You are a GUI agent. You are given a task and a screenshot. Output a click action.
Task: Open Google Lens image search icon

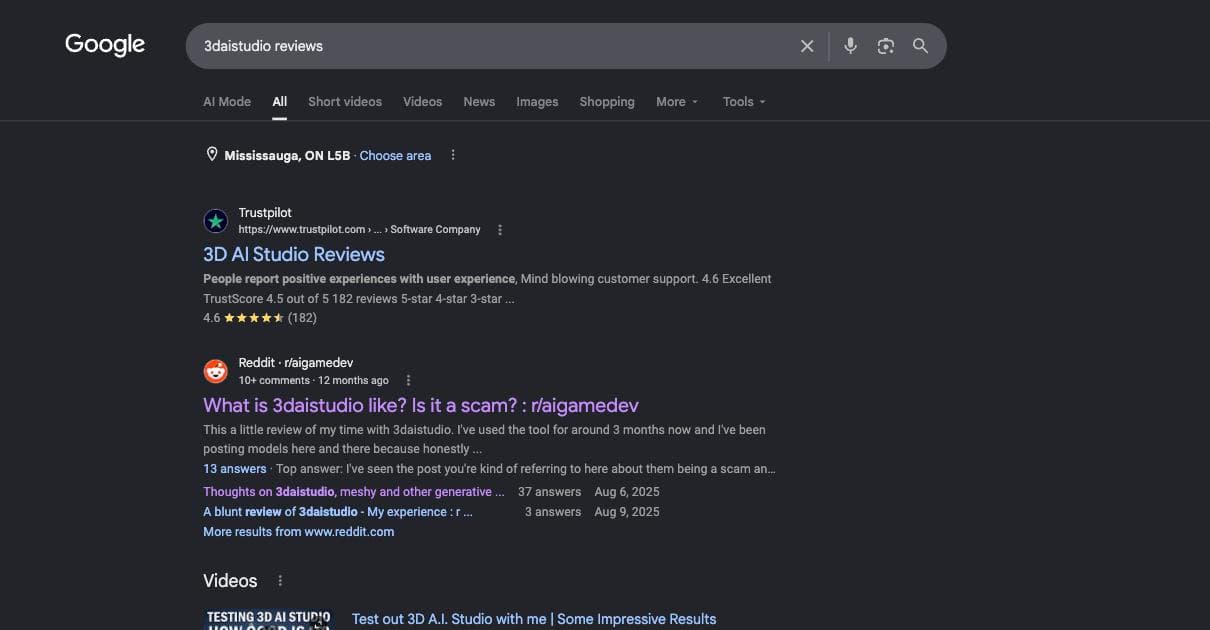(x=885, y=46)
